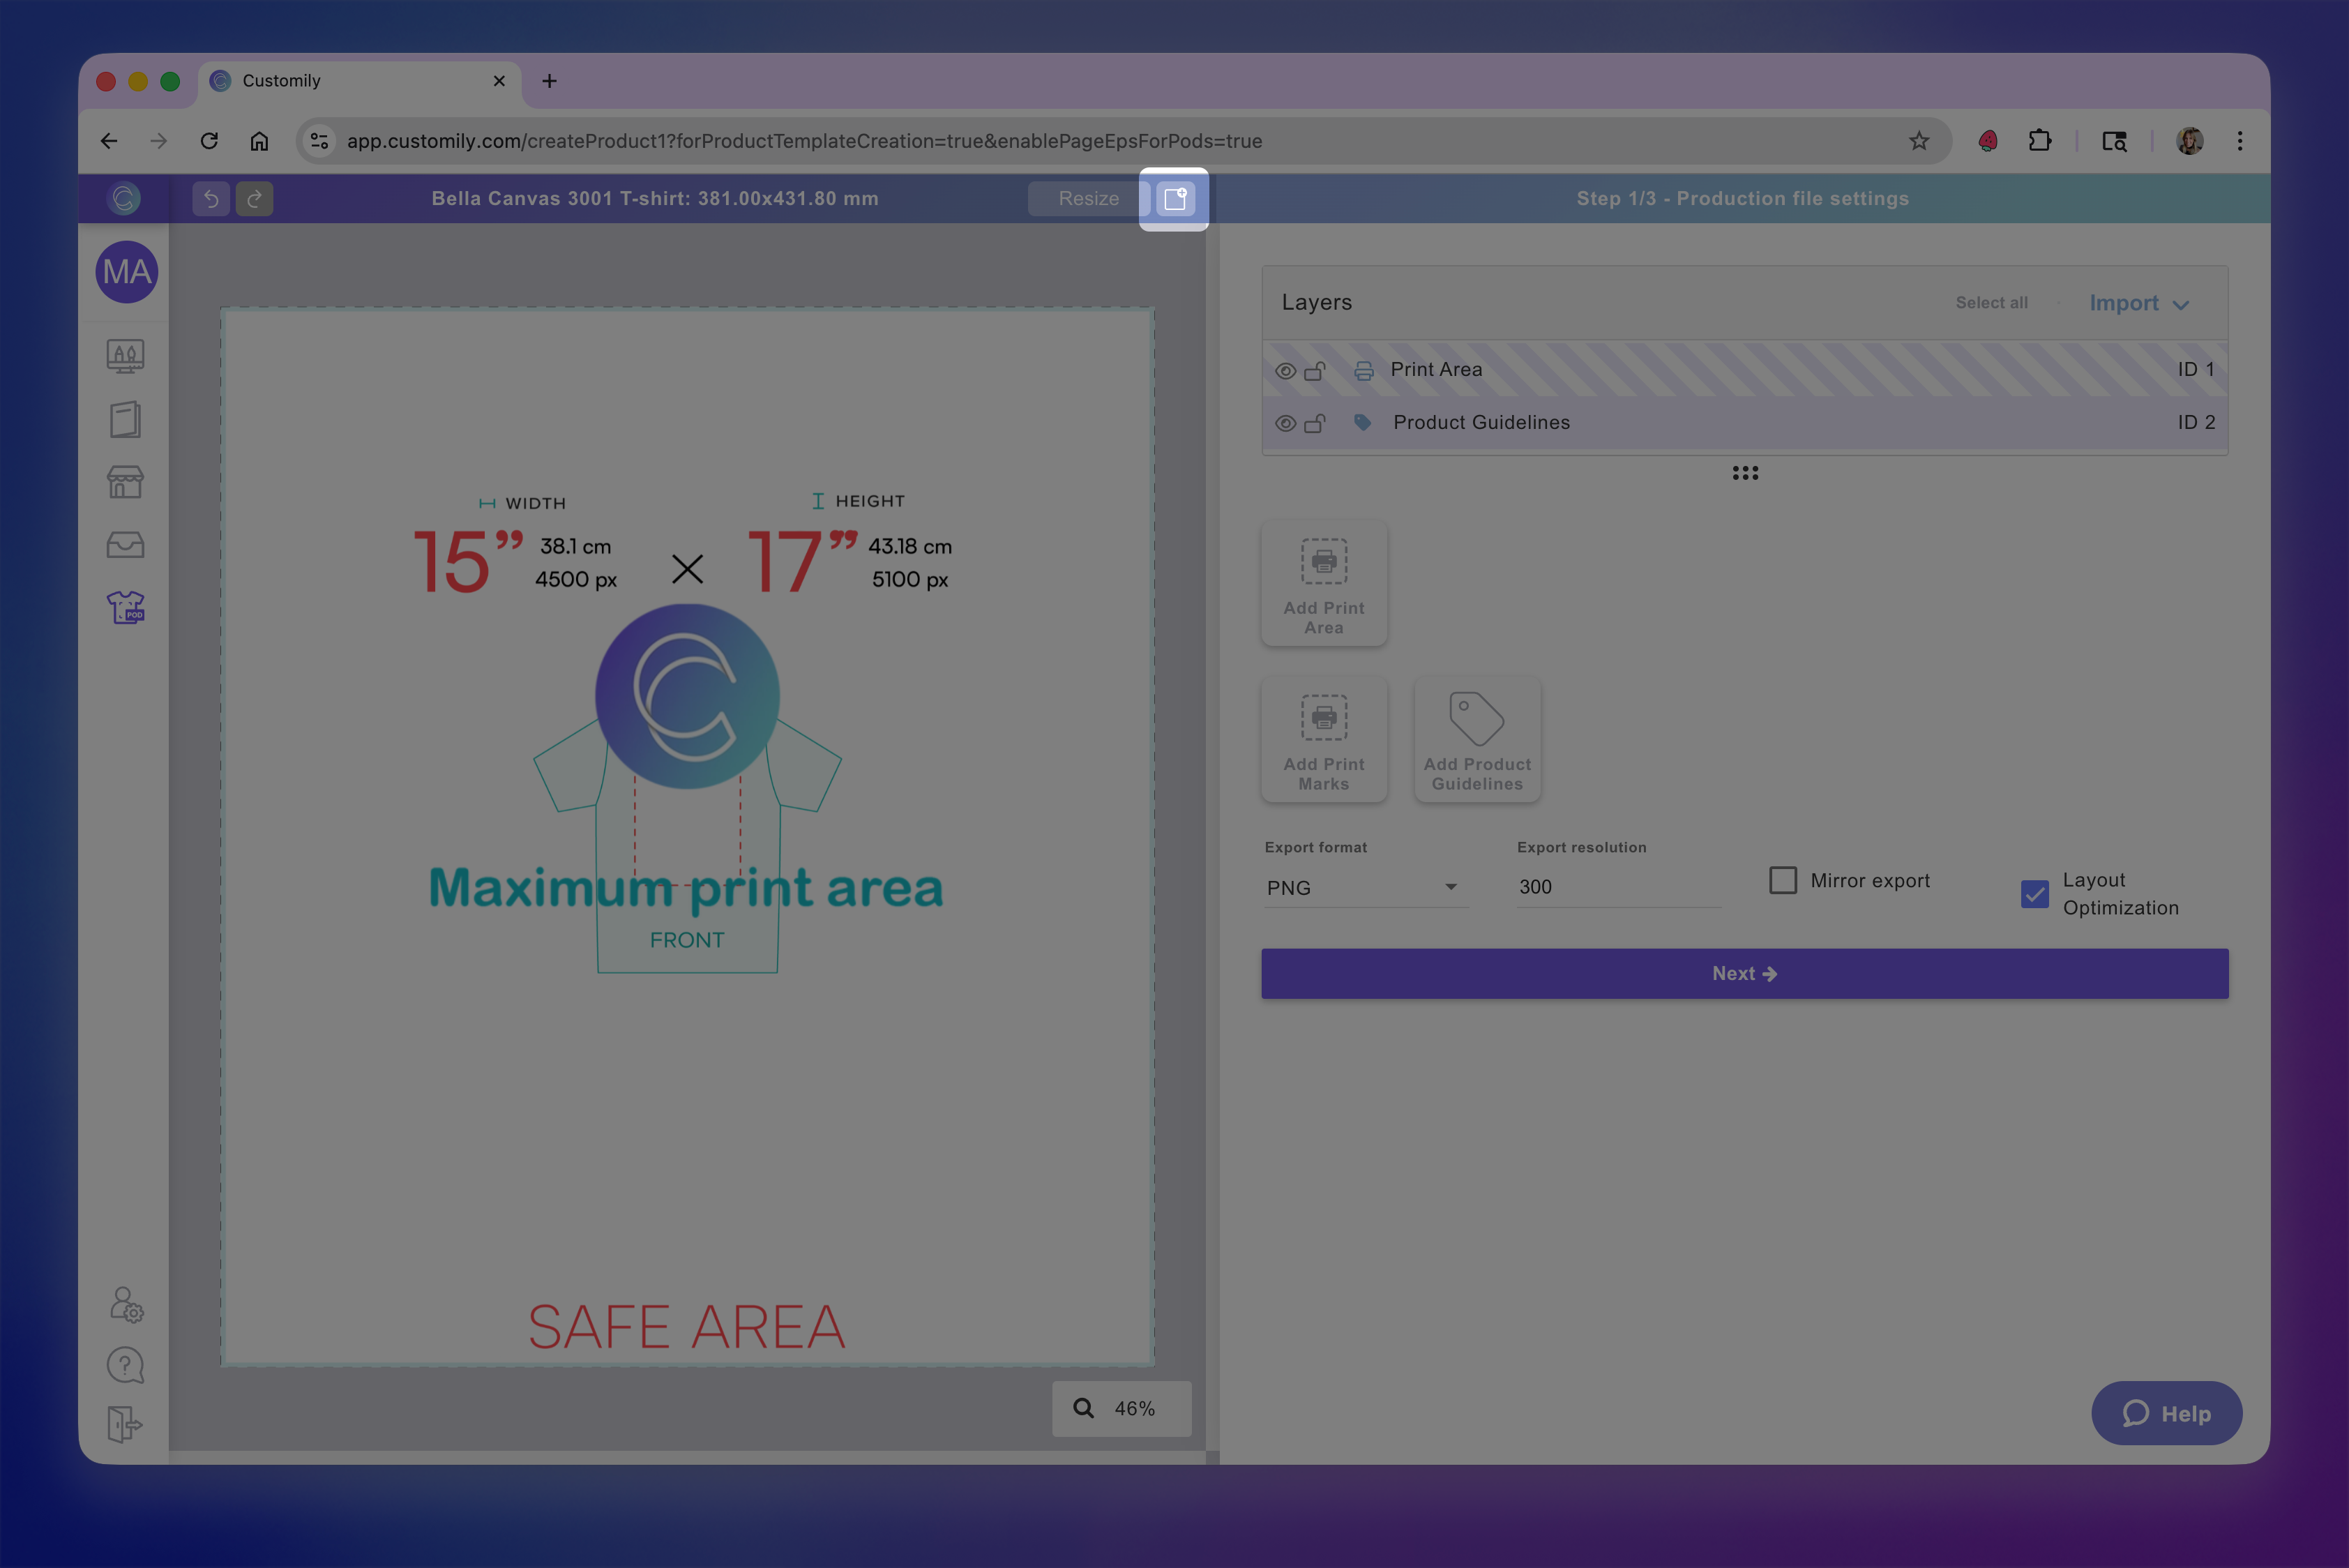The width and height of the screenshot is (2349, 1568).
Task: Click the Add Print Marks tile
Action: (x=1323, y=739)
